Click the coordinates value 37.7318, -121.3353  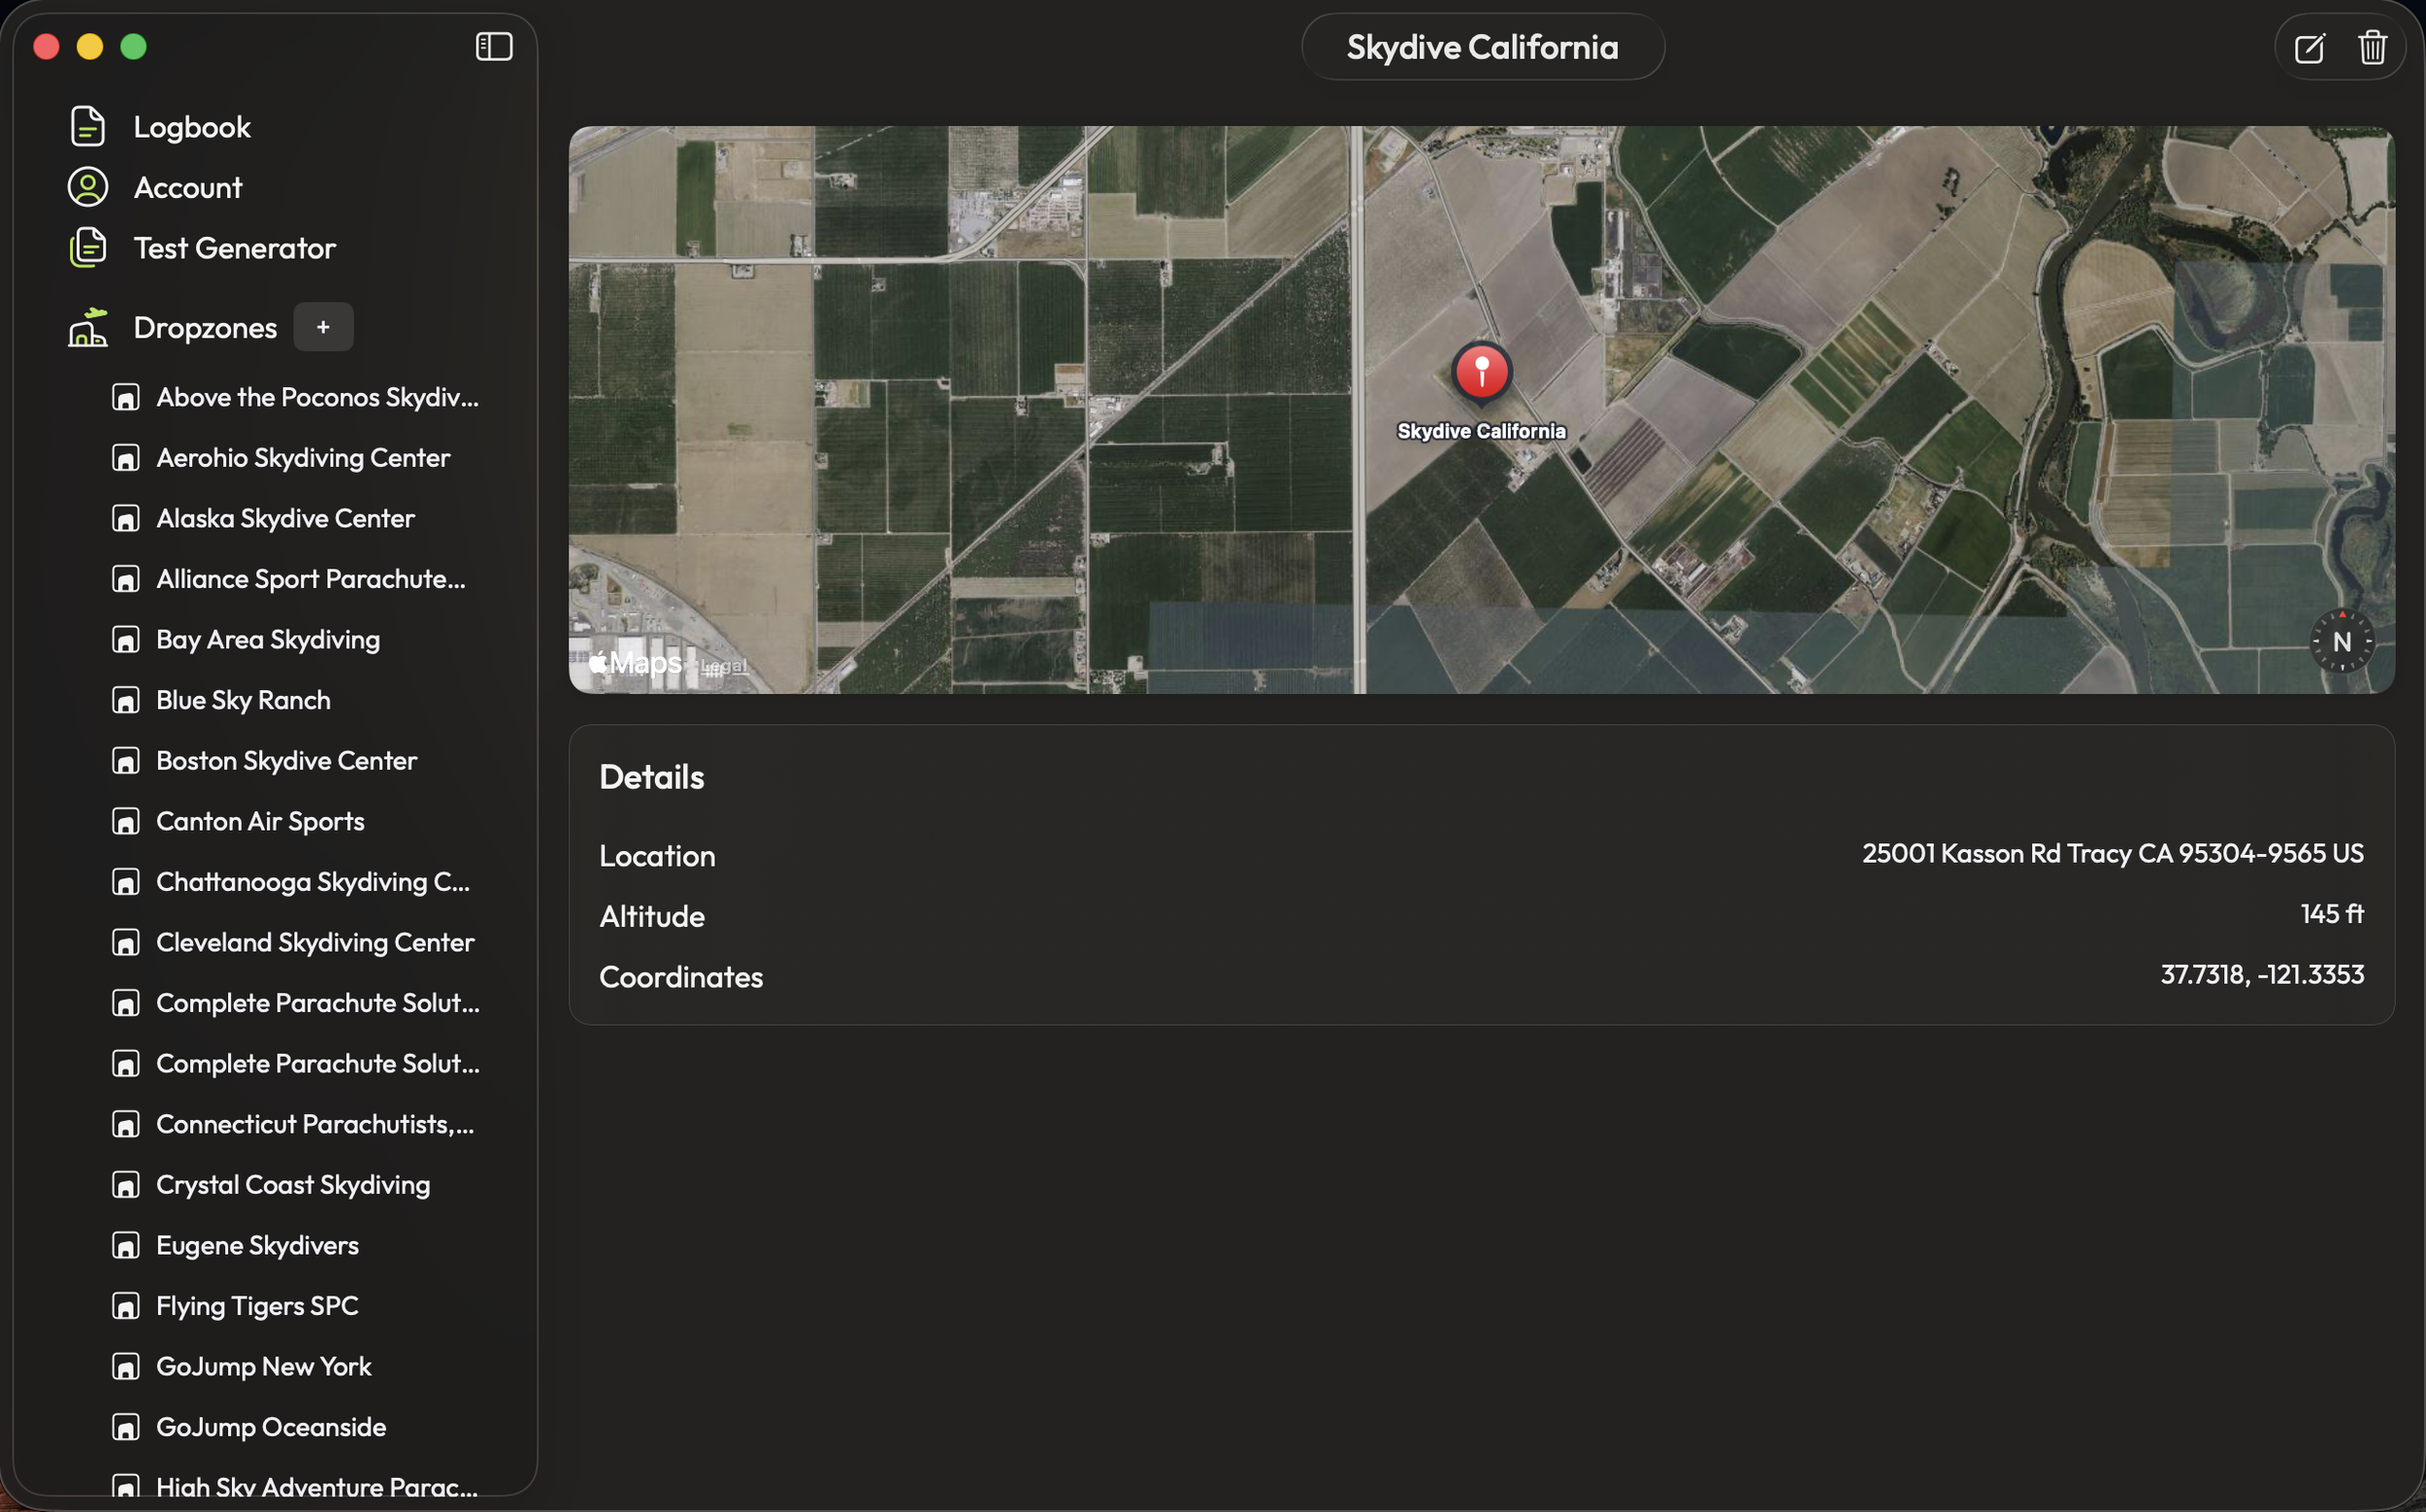tap(2262, 974)
